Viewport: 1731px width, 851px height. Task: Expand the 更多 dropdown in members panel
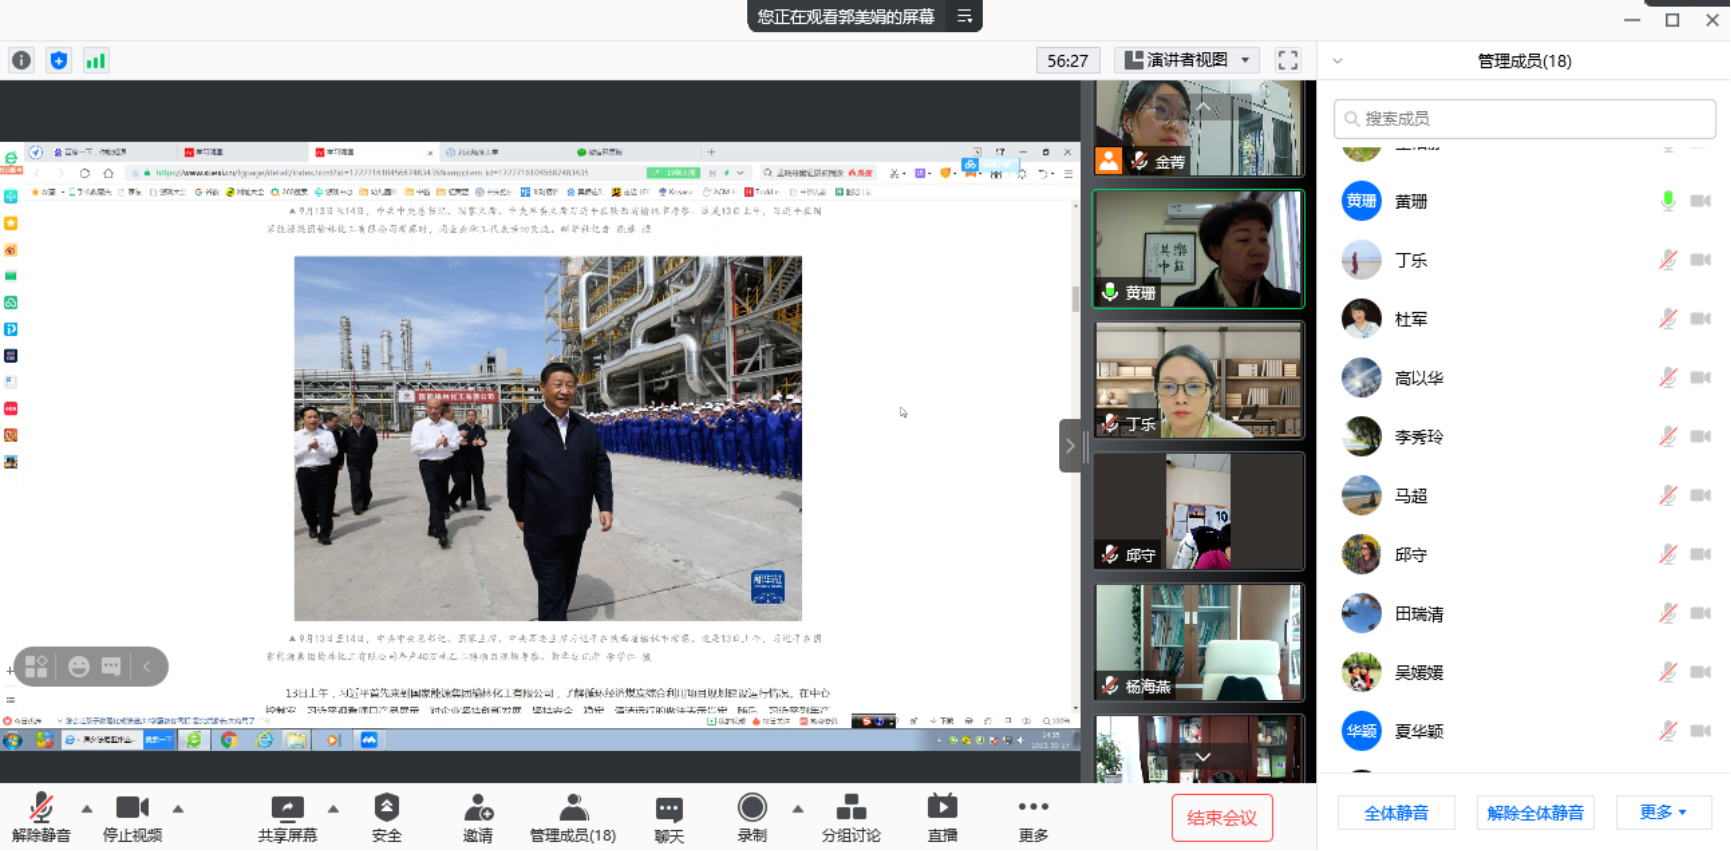1663,812
